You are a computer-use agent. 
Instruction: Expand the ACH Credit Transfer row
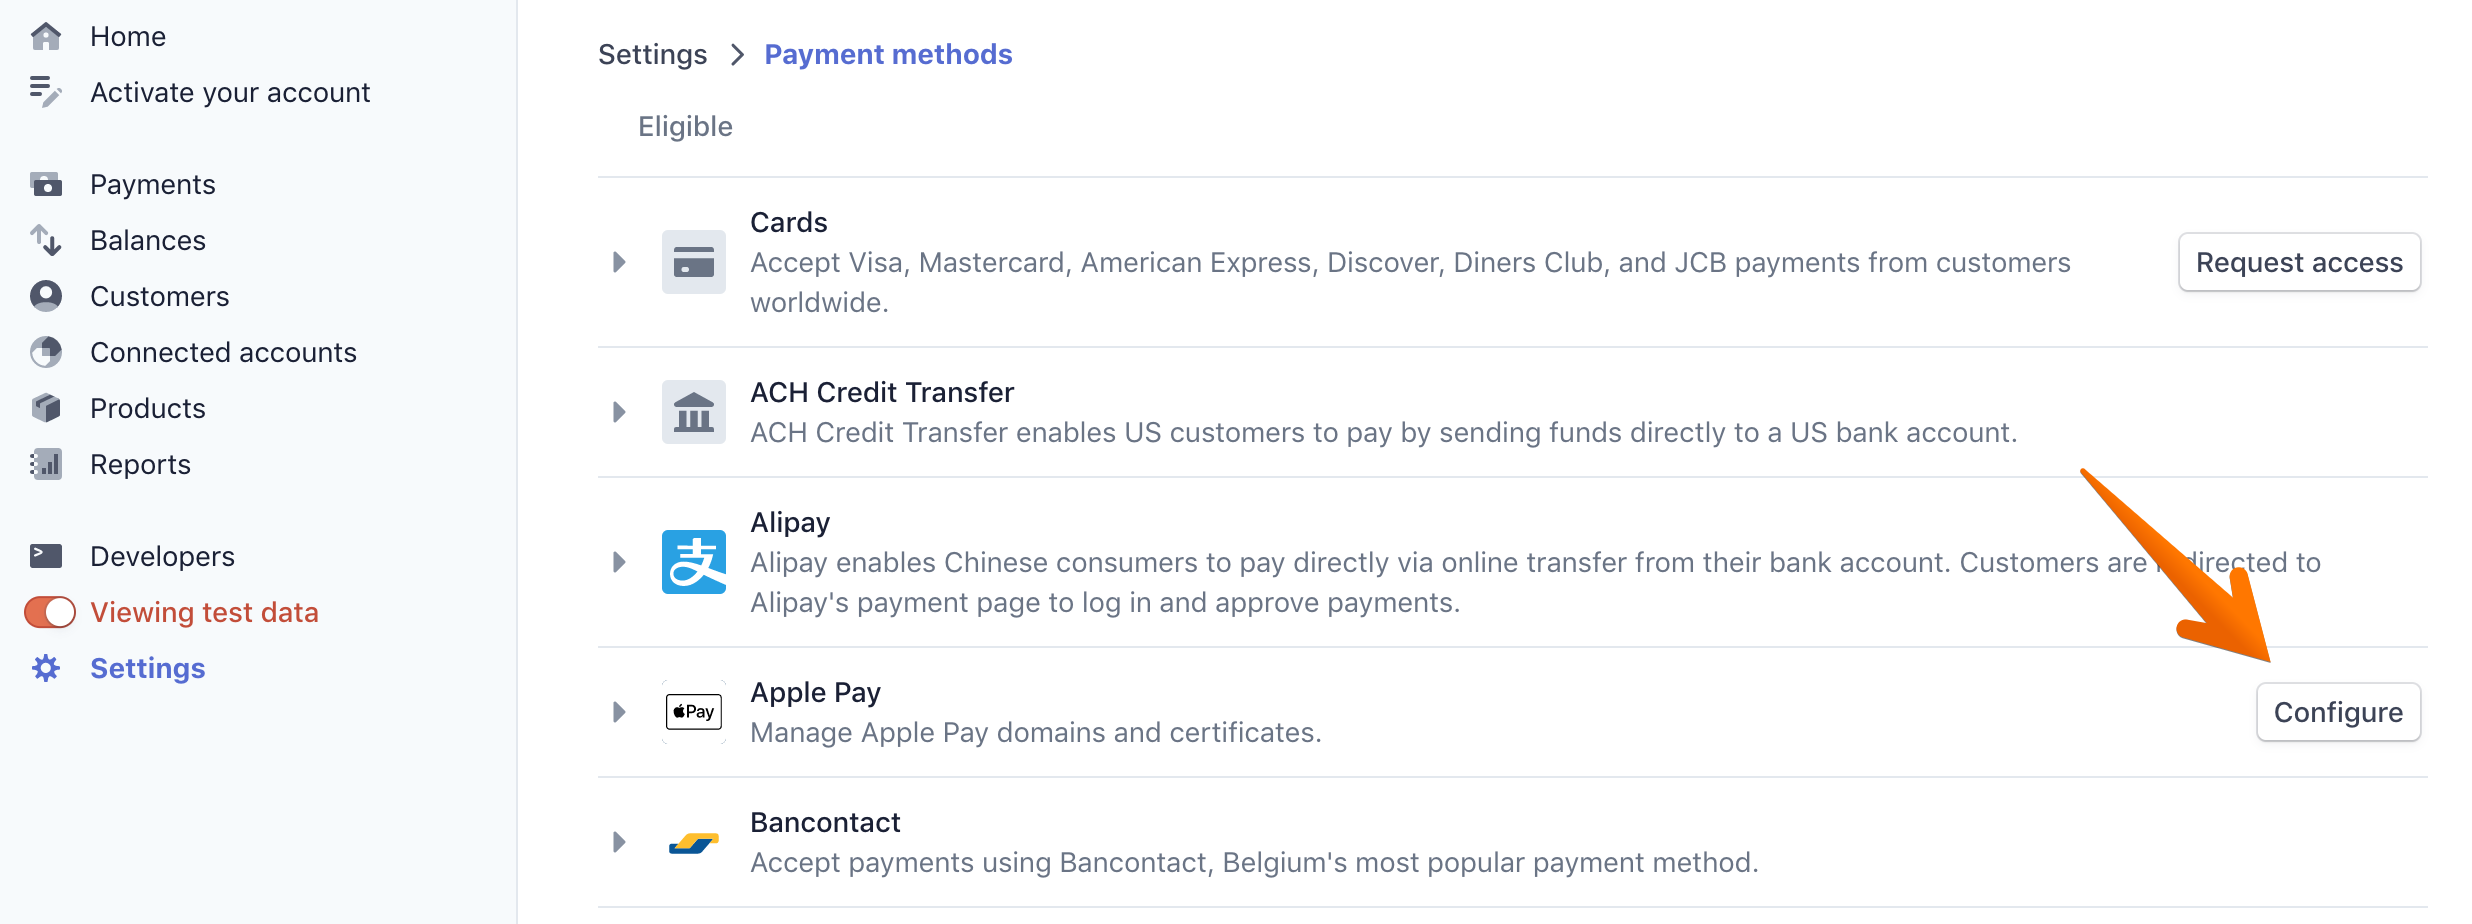tap(619, 412)
